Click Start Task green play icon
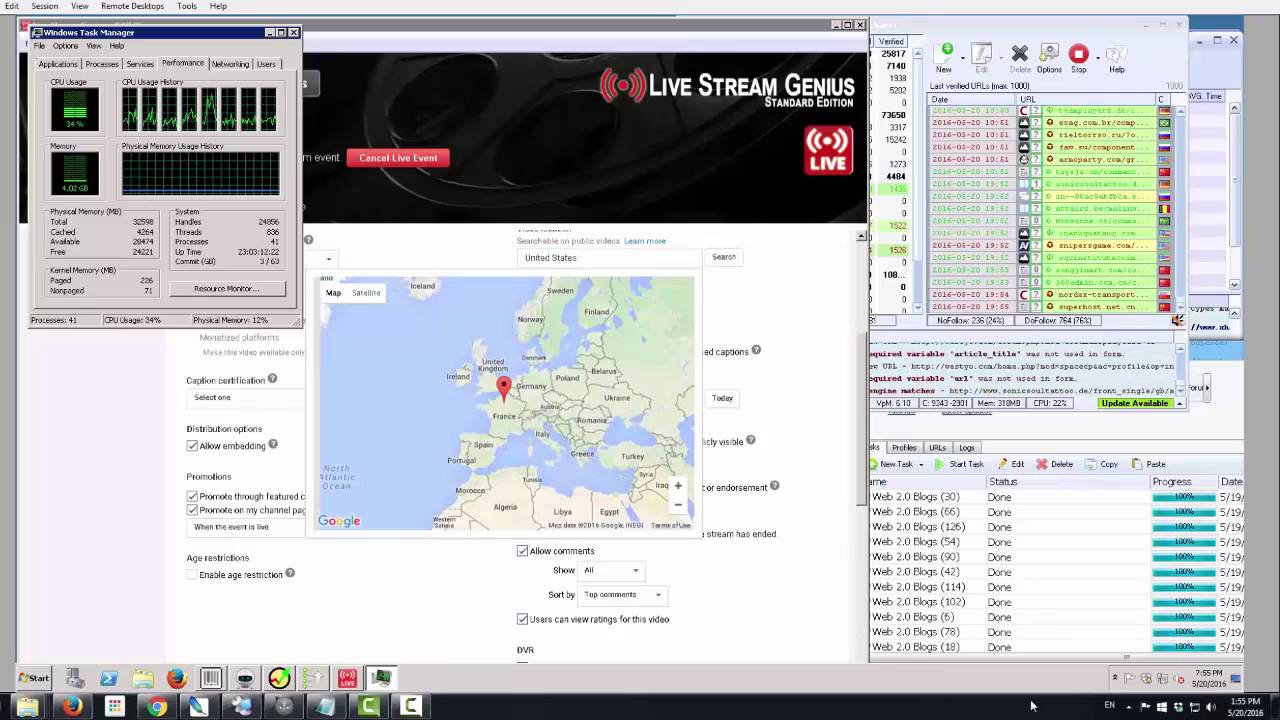The width and height of the screenshot is (1280, 720). (939, 464)
